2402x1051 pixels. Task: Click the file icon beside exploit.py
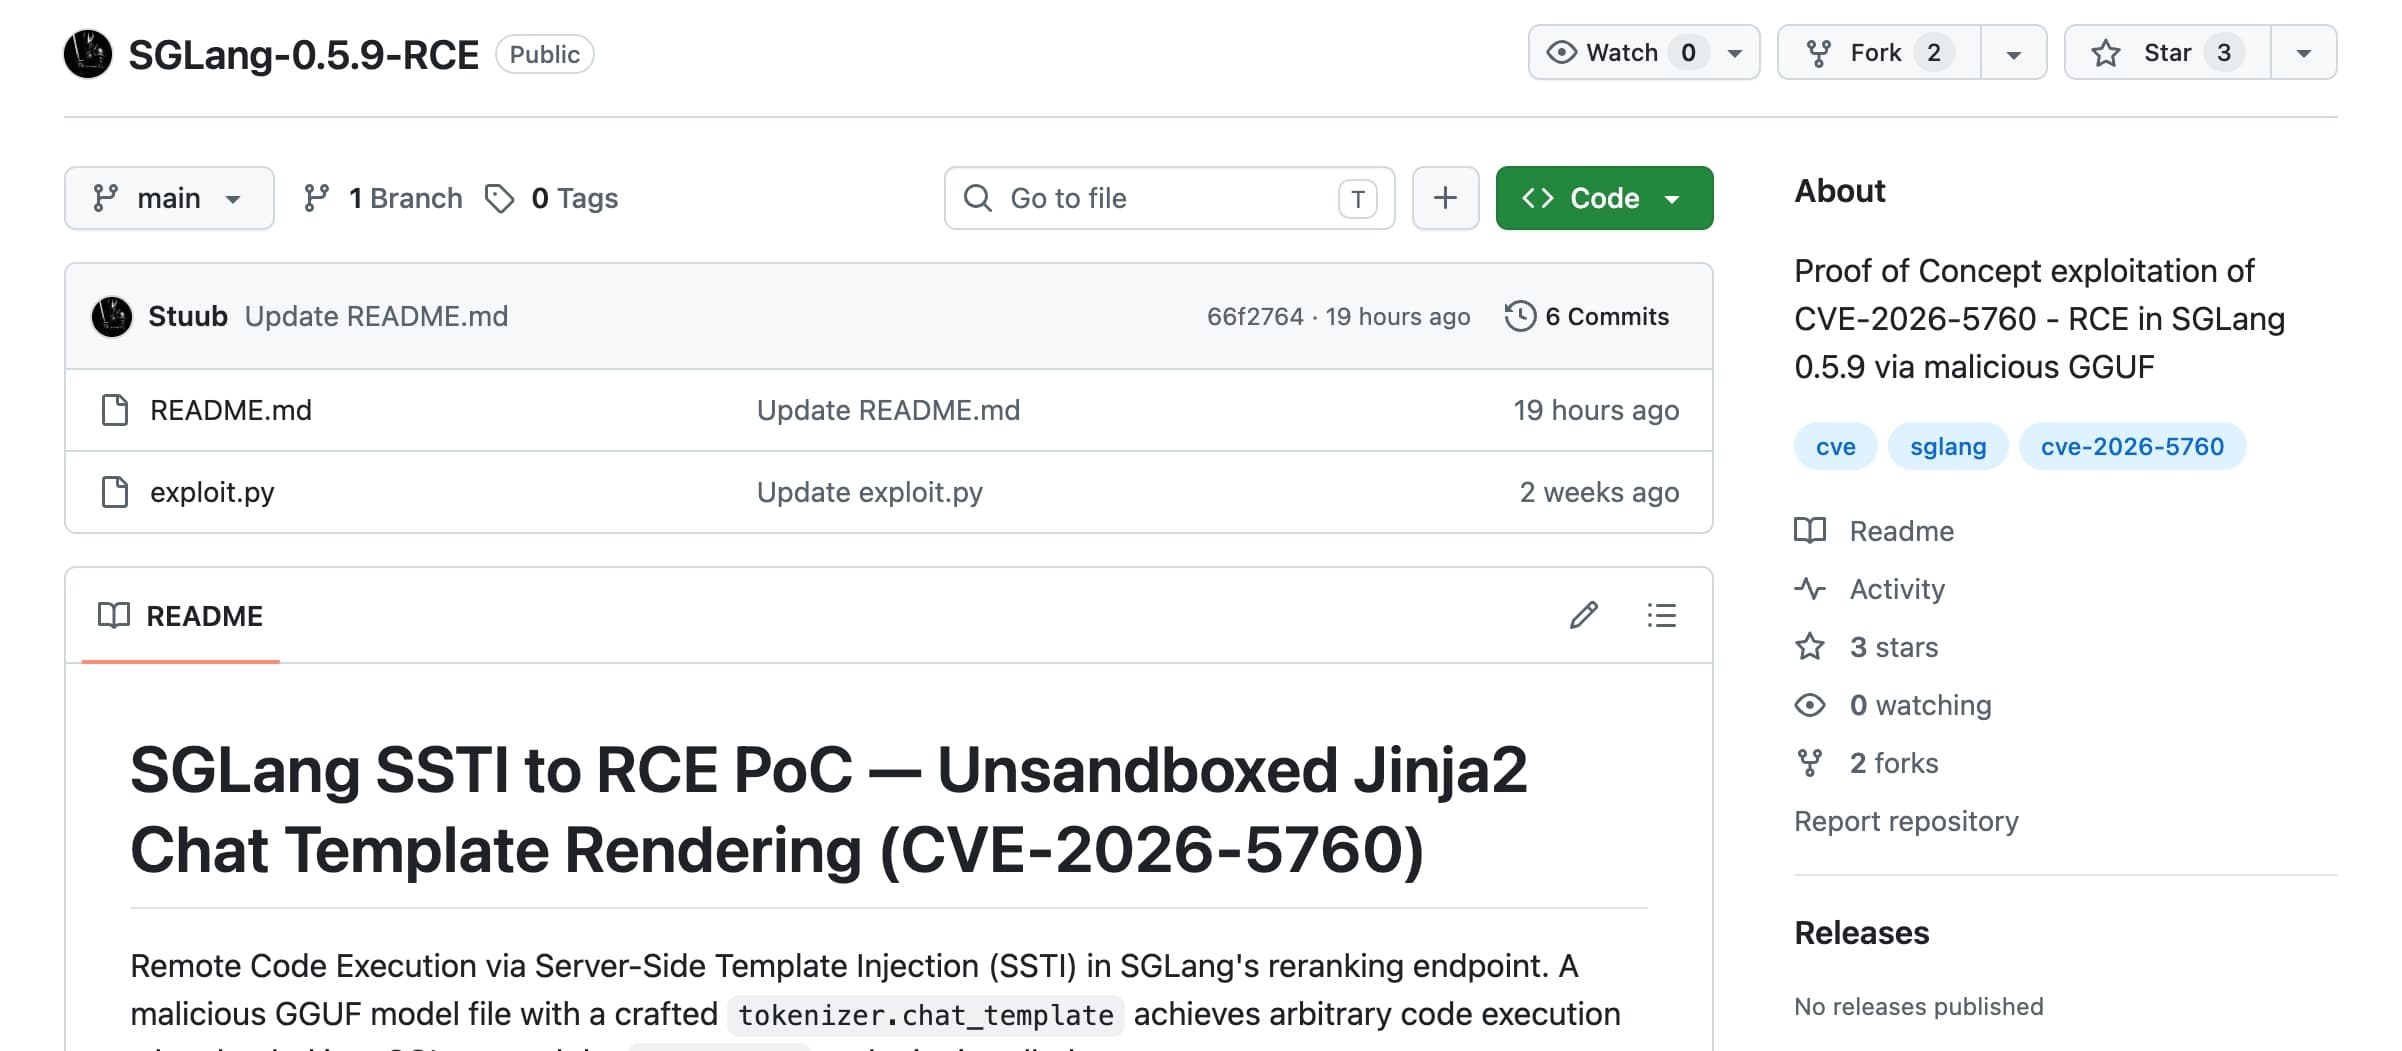[115, 492]
